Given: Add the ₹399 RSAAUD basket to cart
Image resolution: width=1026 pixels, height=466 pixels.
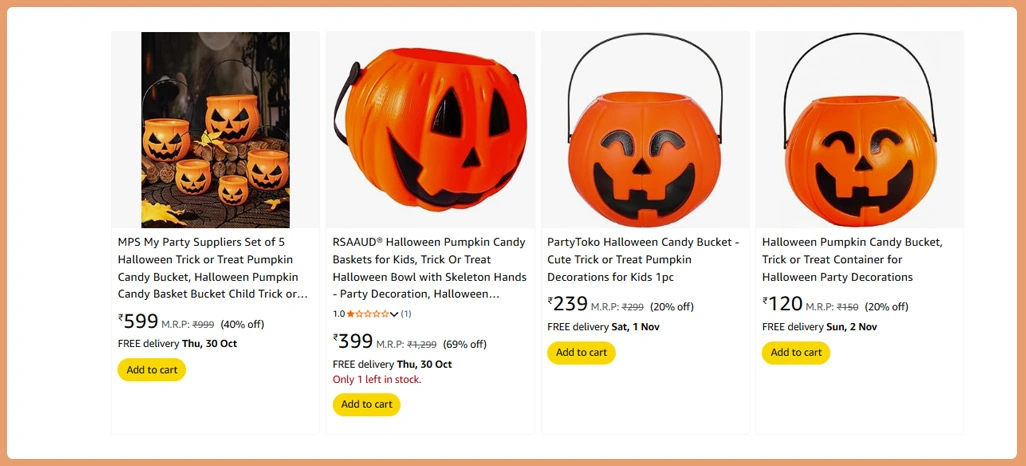Looking at the screenshot, I should pos(367,405).
